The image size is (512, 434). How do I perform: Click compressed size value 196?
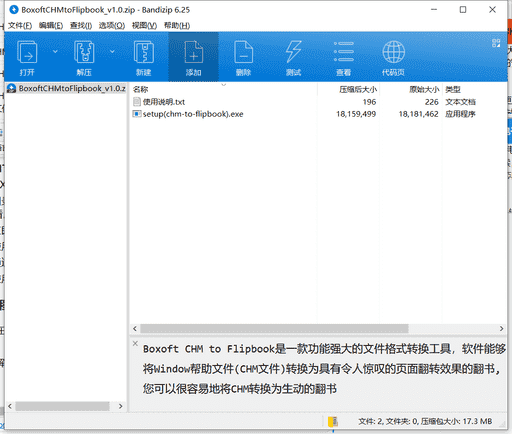click(x=369, y=102)
